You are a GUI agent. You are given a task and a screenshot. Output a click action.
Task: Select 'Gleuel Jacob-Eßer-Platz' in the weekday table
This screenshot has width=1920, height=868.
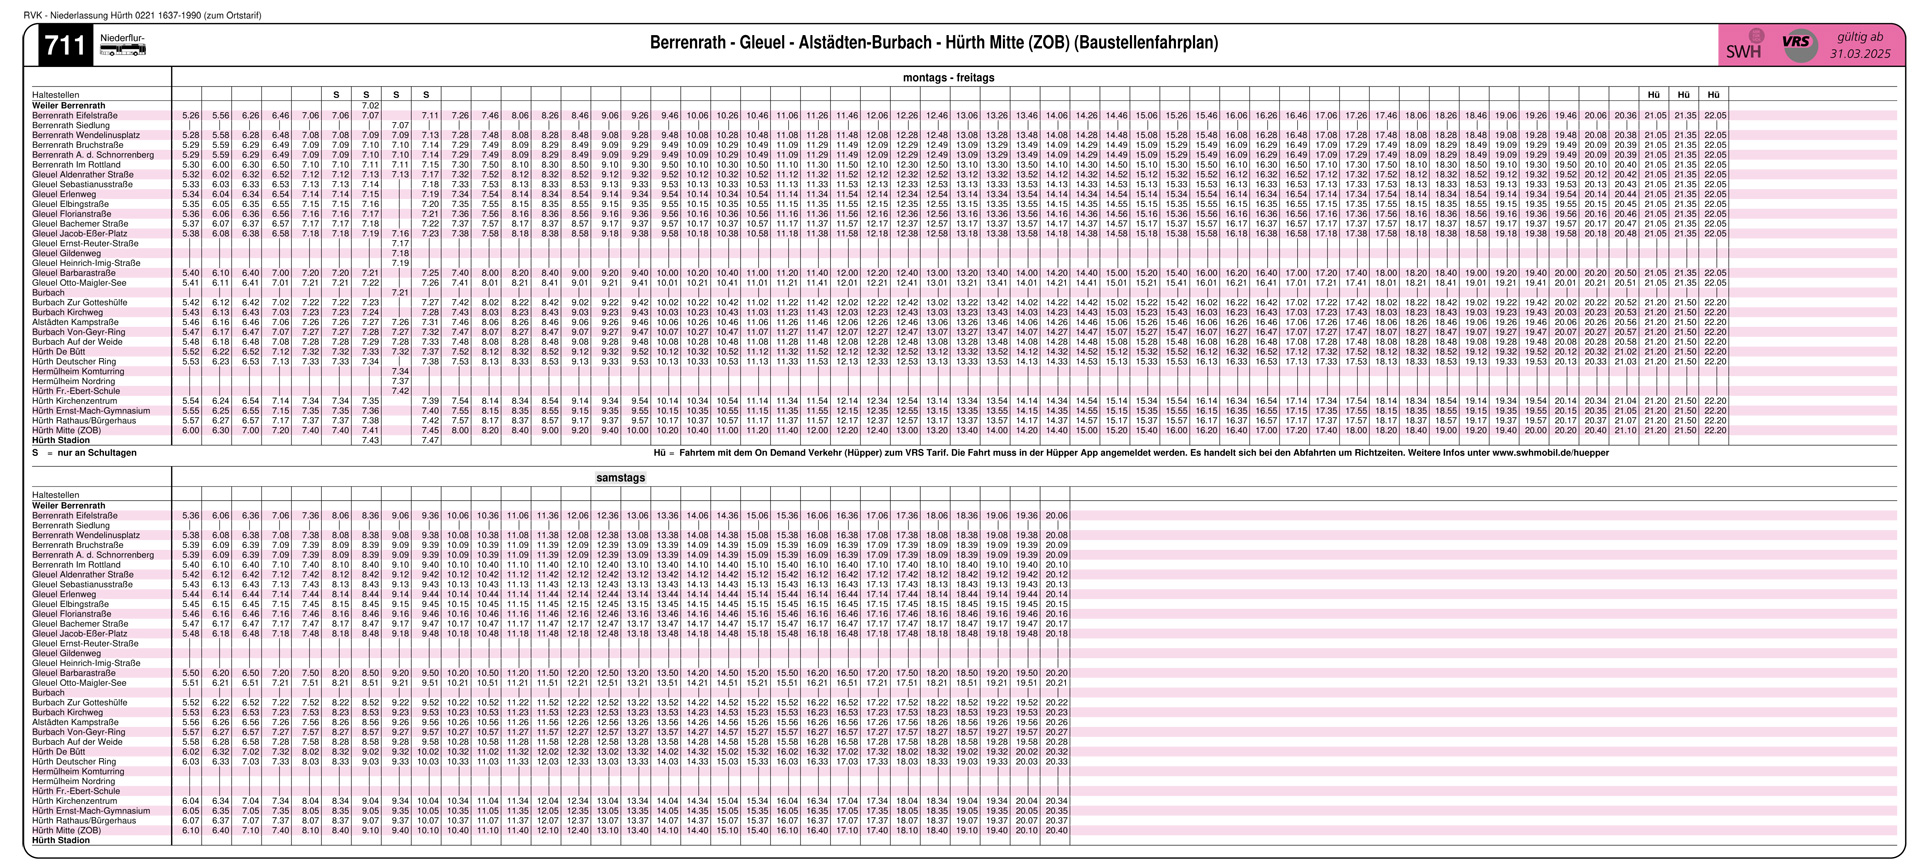tap(79, 234)
